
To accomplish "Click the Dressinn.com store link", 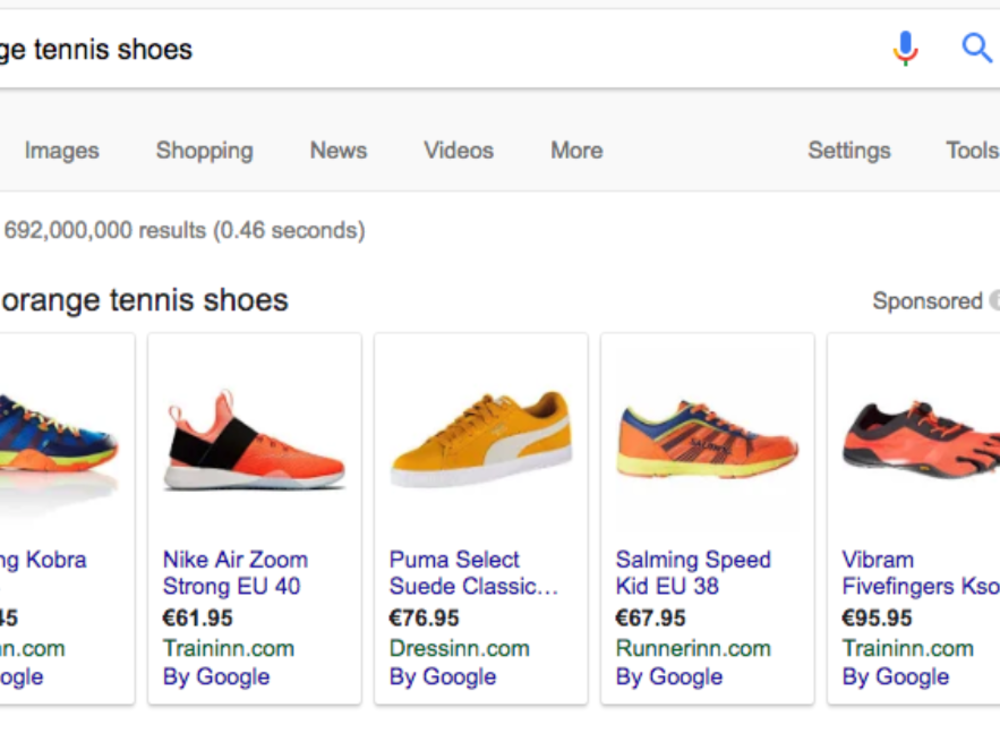I will point(460,648).
